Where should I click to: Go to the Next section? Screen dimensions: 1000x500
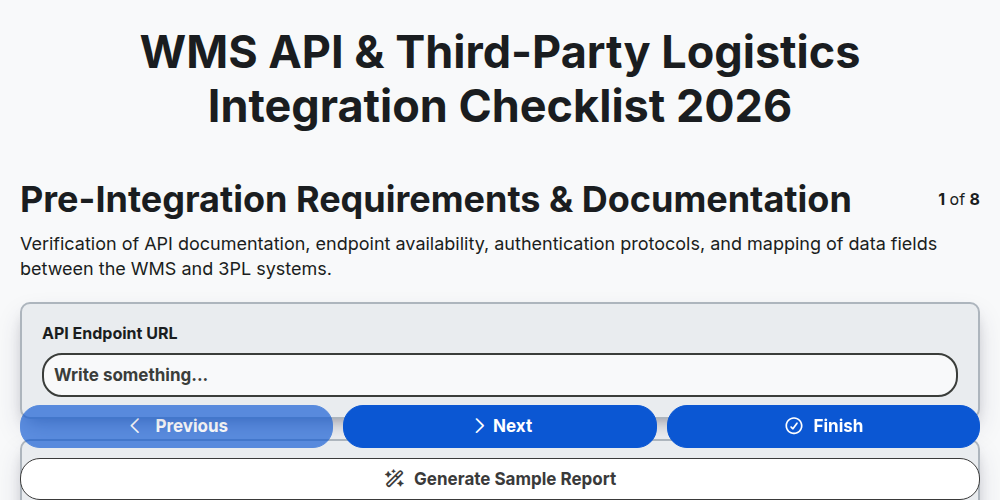point(499,426)
